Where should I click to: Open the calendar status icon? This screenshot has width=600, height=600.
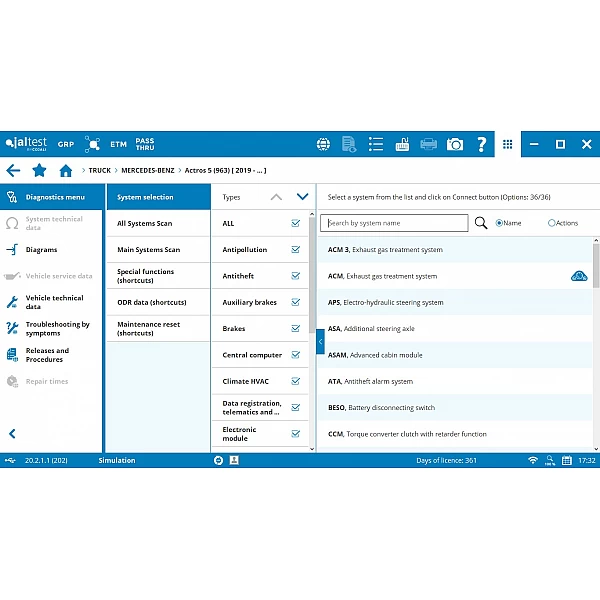pos(567,460)
